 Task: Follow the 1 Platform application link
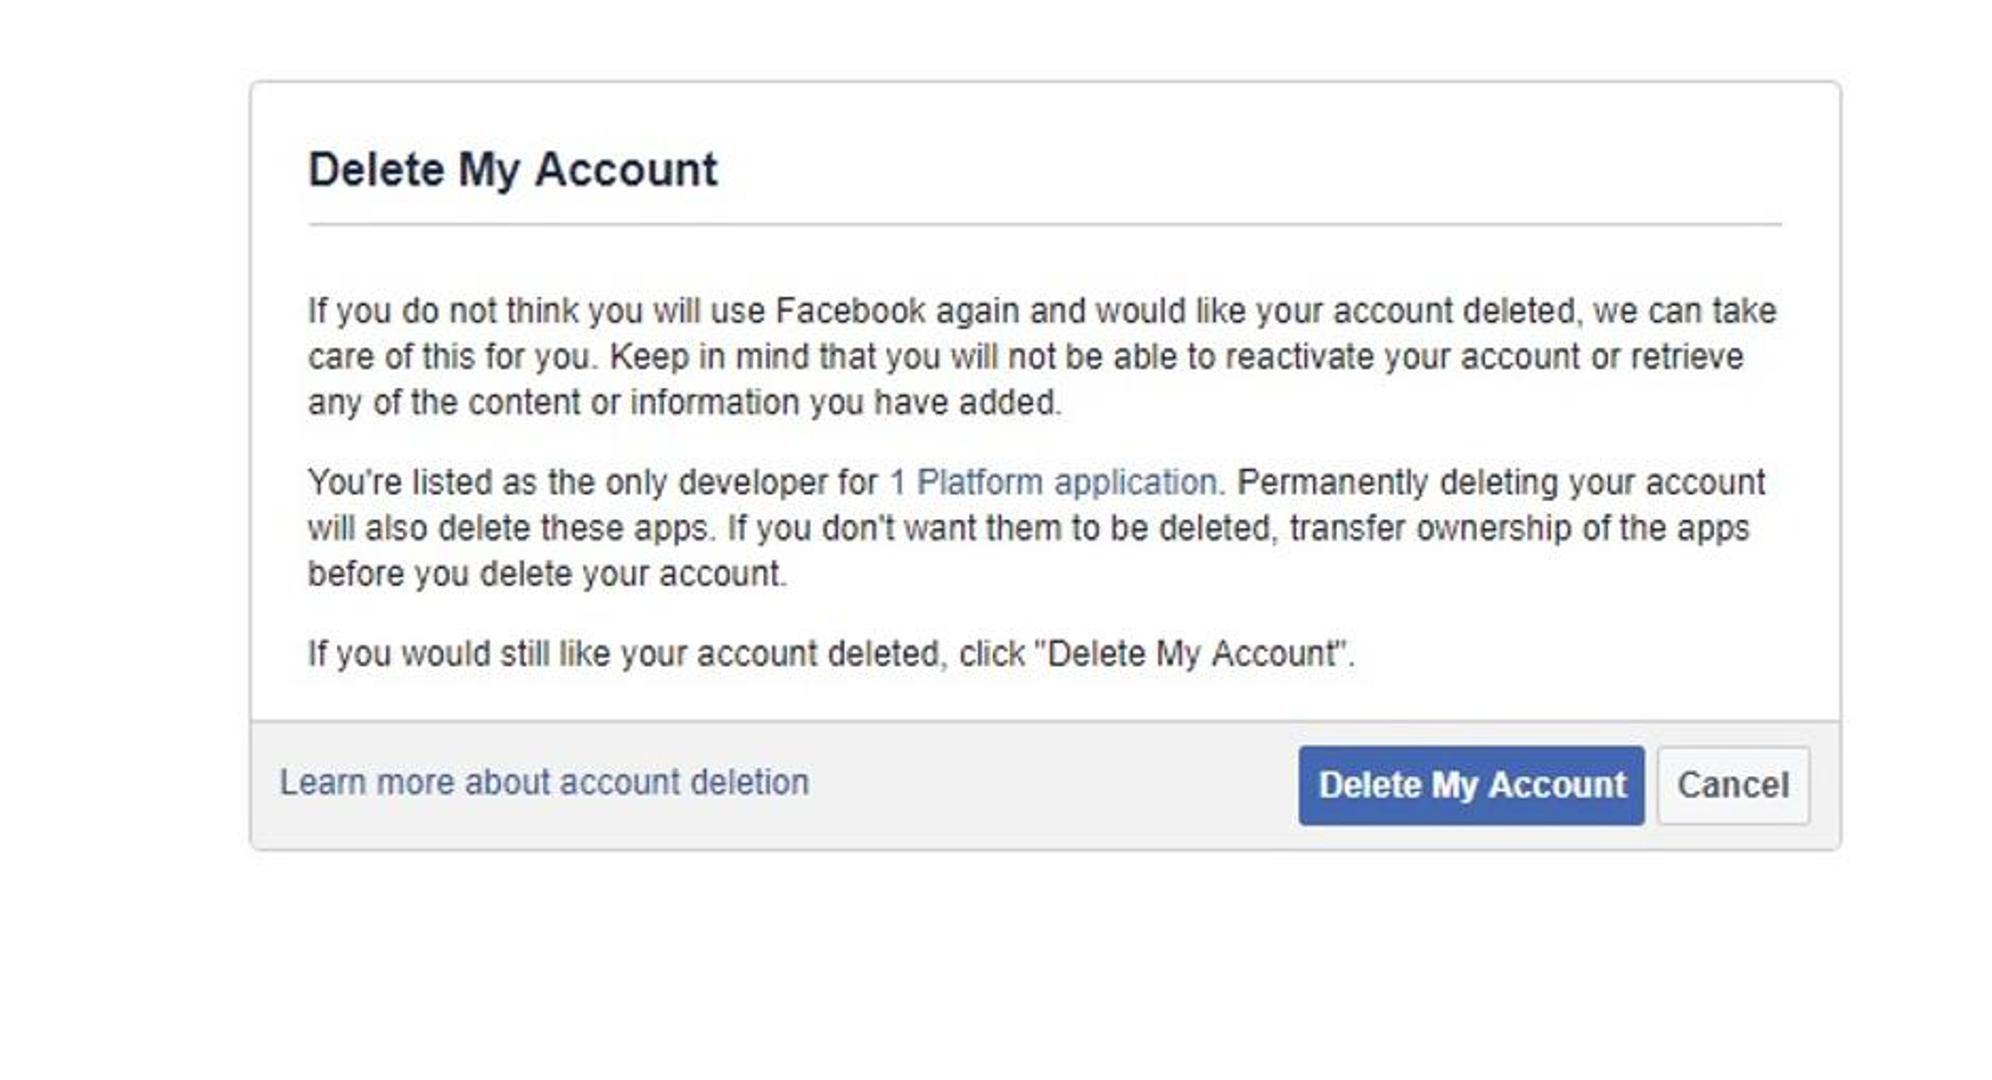(x=1053, y=482)
